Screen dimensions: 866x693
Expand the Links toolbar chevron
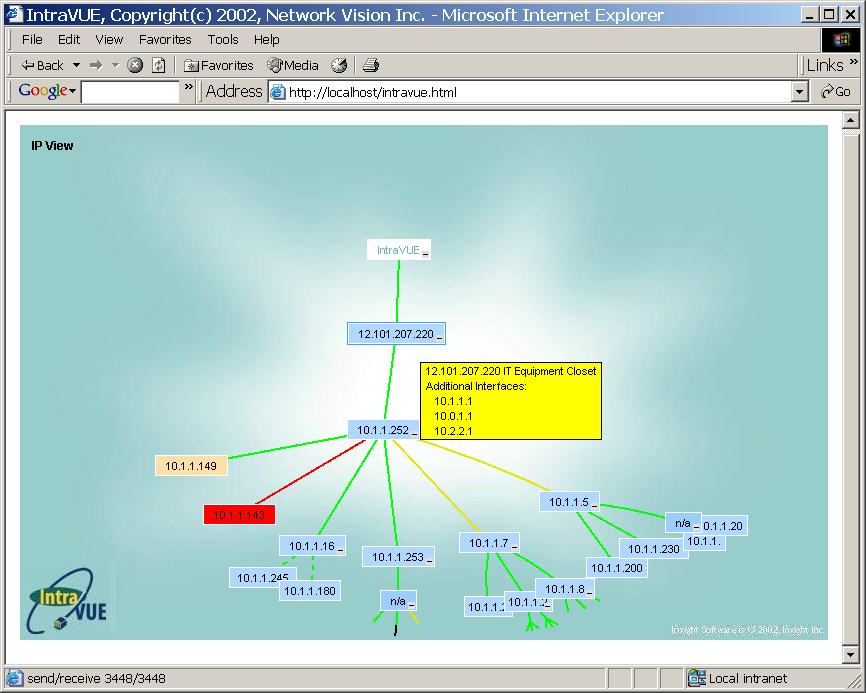pos(854,61)
